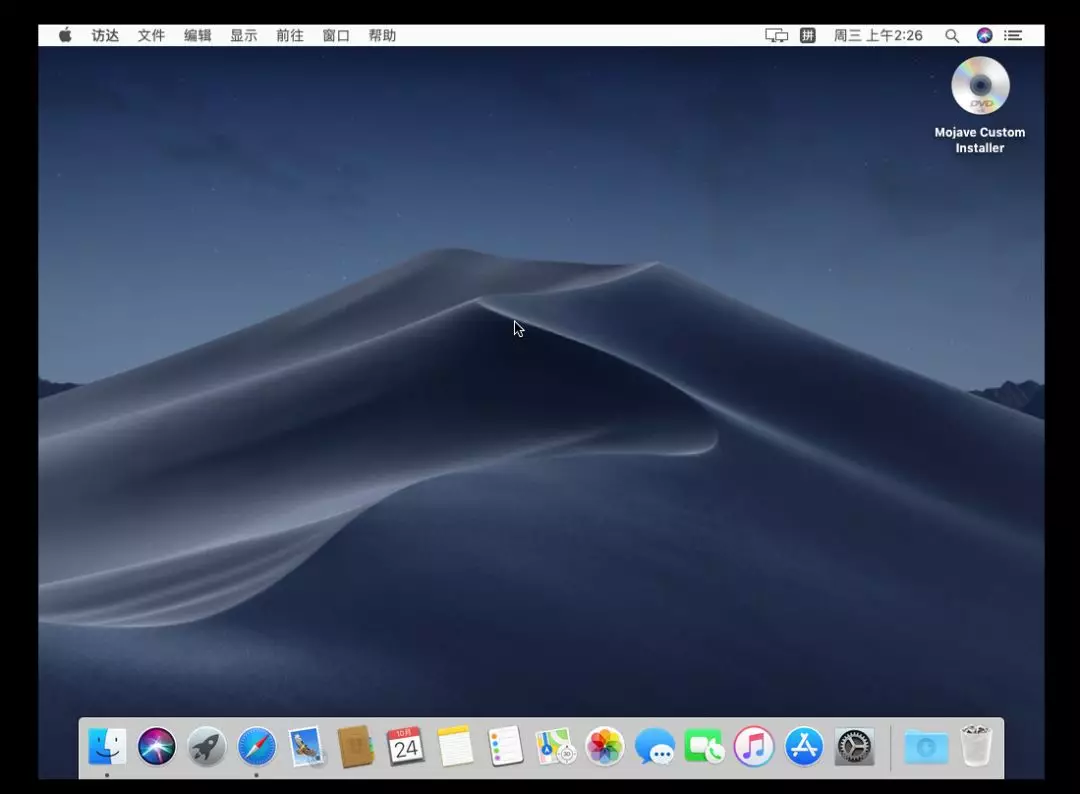Image resolution: width=1080 pixels, height=794 pixels.
Task: Open Mail stamp icon in Dock
Action: (x=306, y=746)
